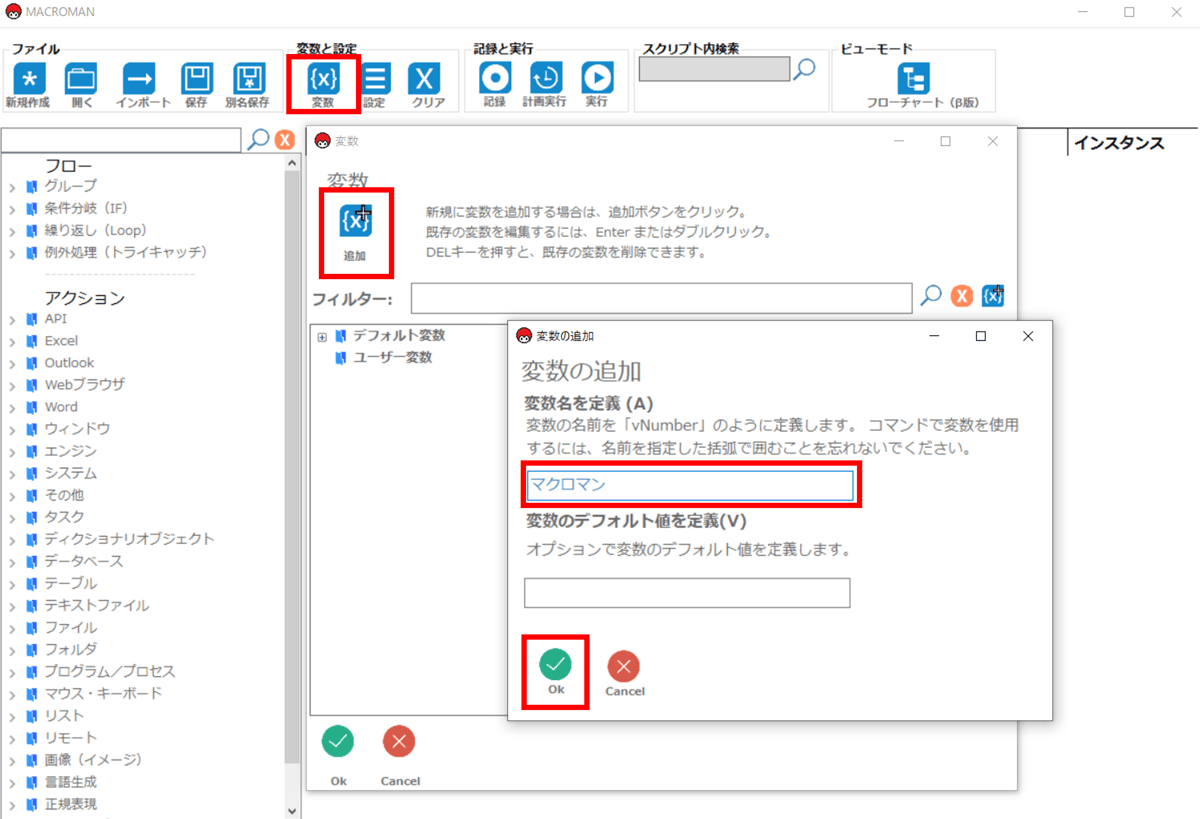
Task: Click the variable name field containing マクロマン
Action: point(690,485)
